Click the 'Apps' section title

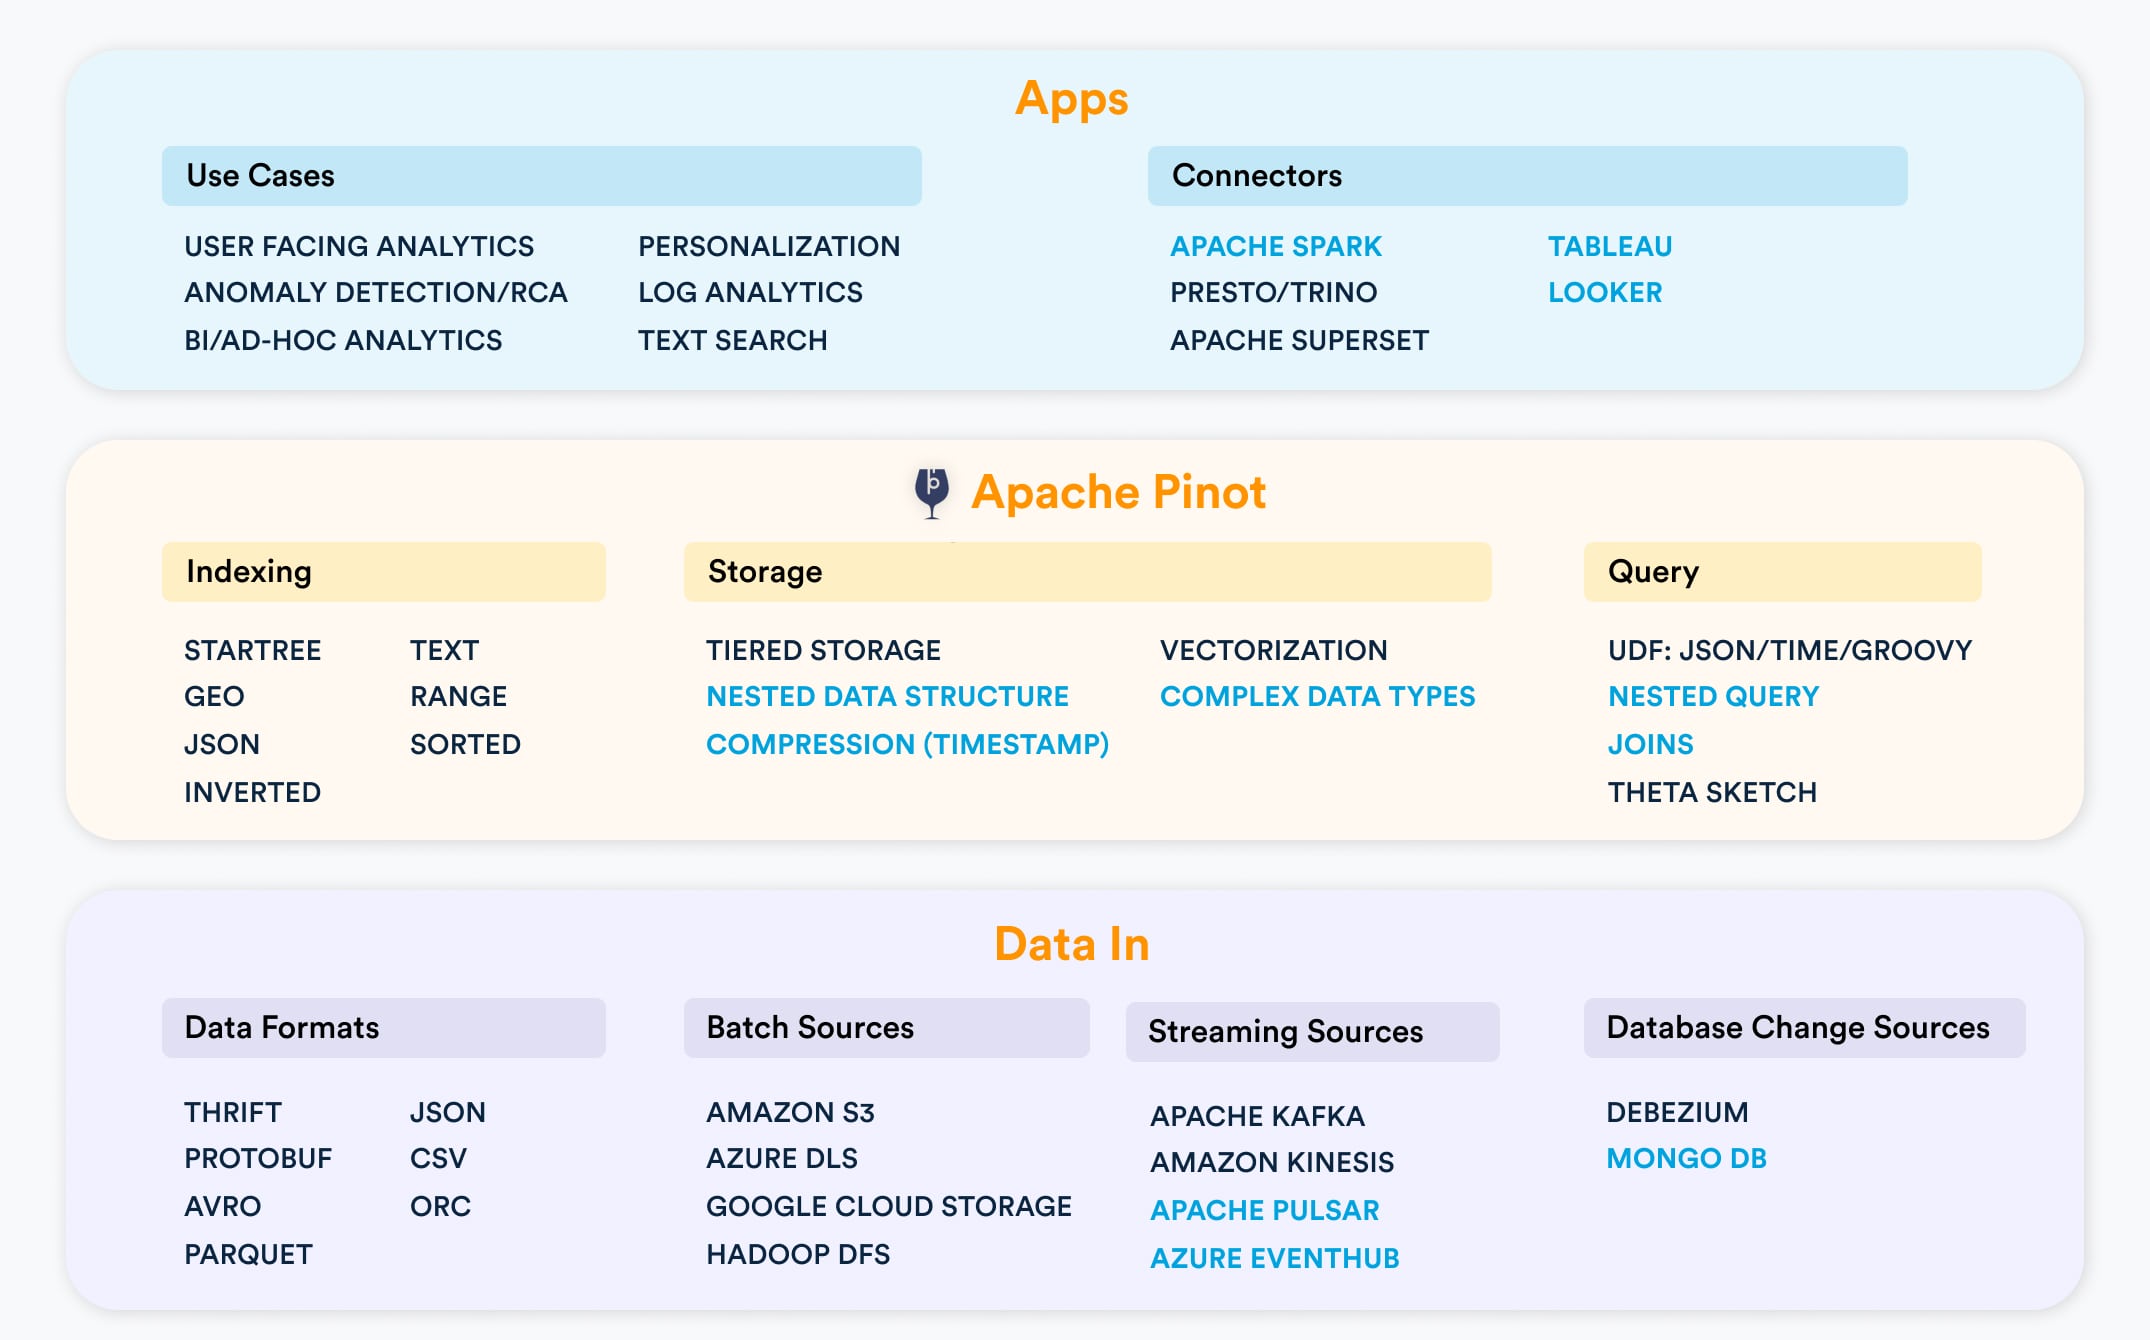click(1072, 99)
